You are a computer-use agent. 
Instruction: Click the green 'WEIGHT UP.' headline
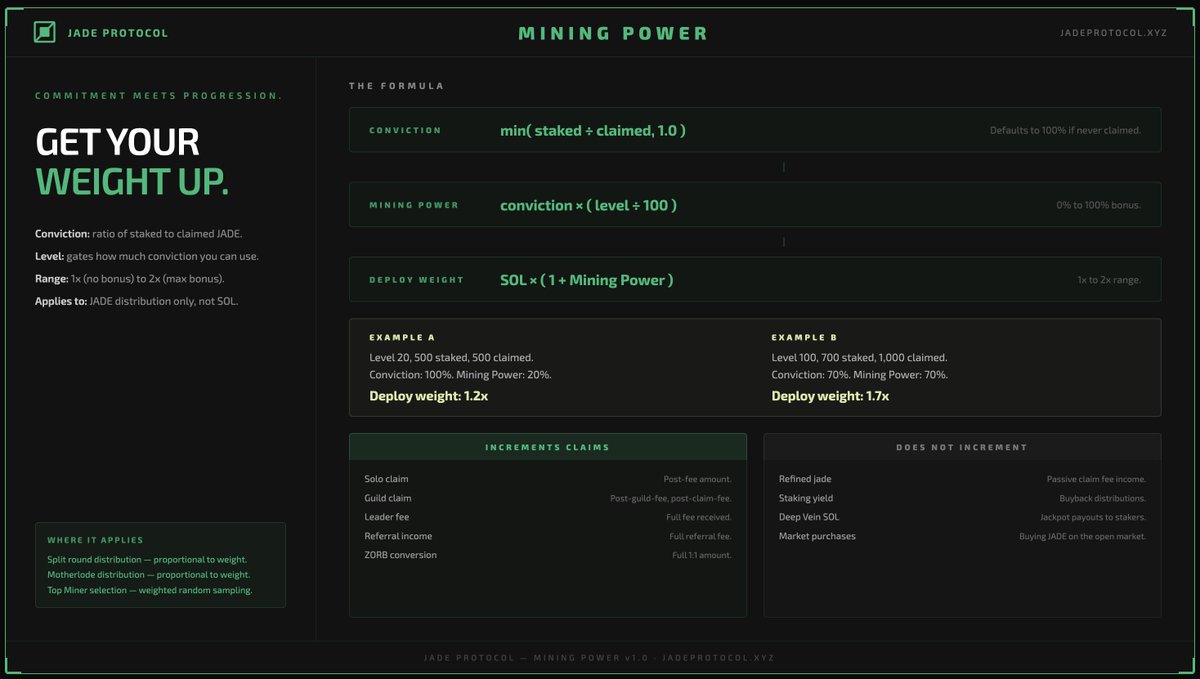[132, 182]
